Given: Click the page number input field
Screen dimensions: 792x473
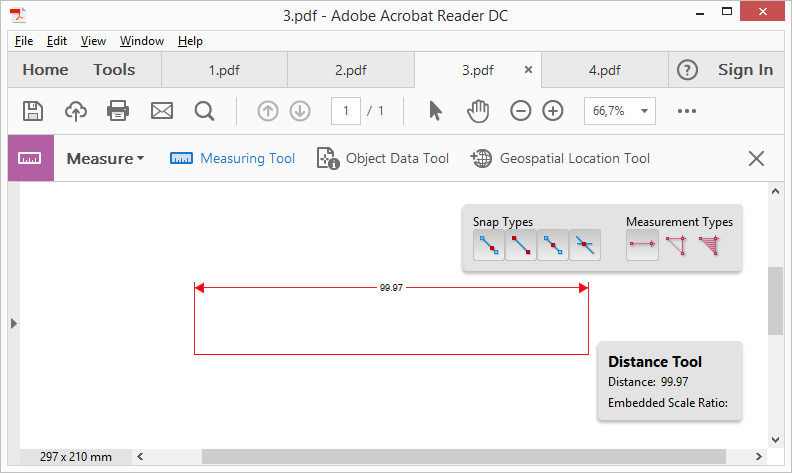Looking at the screenshot, I should 346,111.
